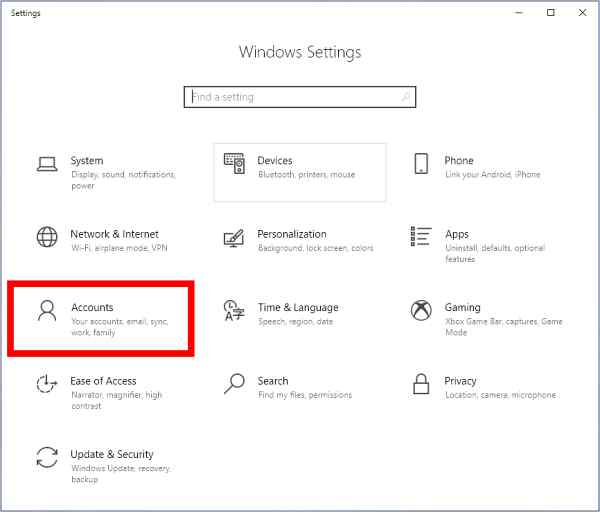The width and height of the screenshot is (600, 512).
Task: Click the Devices keyboard and speaker icon
Action: click(x=234, y=163)
